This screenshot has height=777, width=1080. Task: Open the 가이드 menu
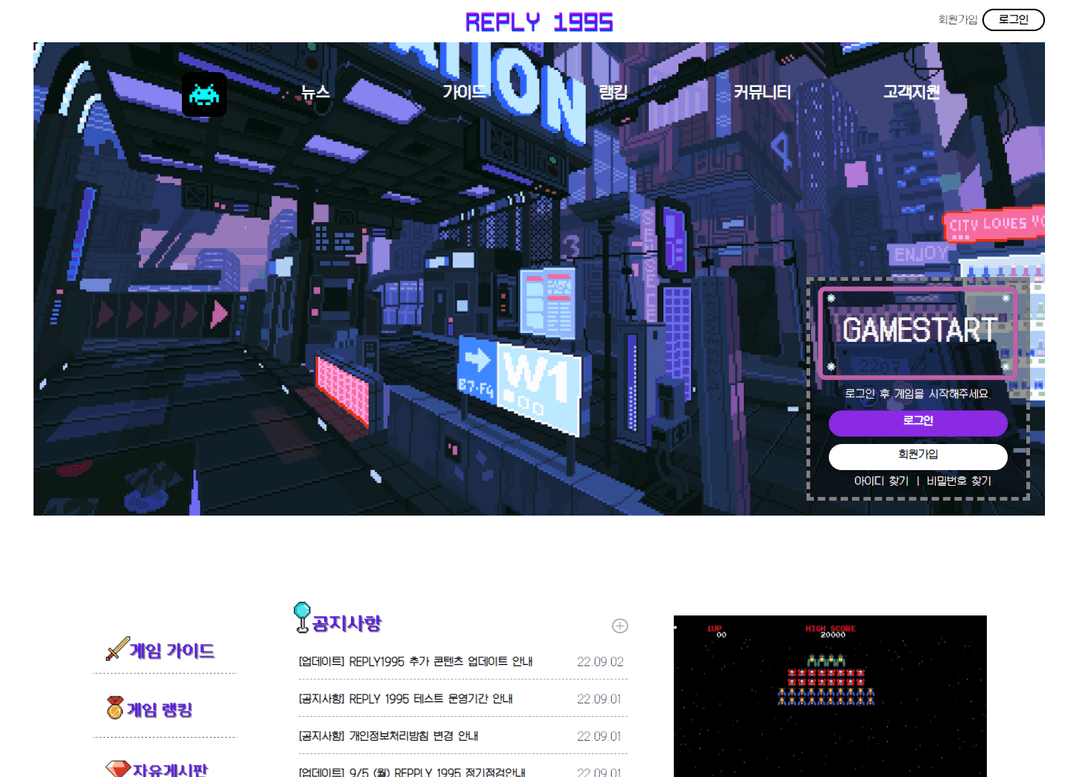(x=464, y=92)
